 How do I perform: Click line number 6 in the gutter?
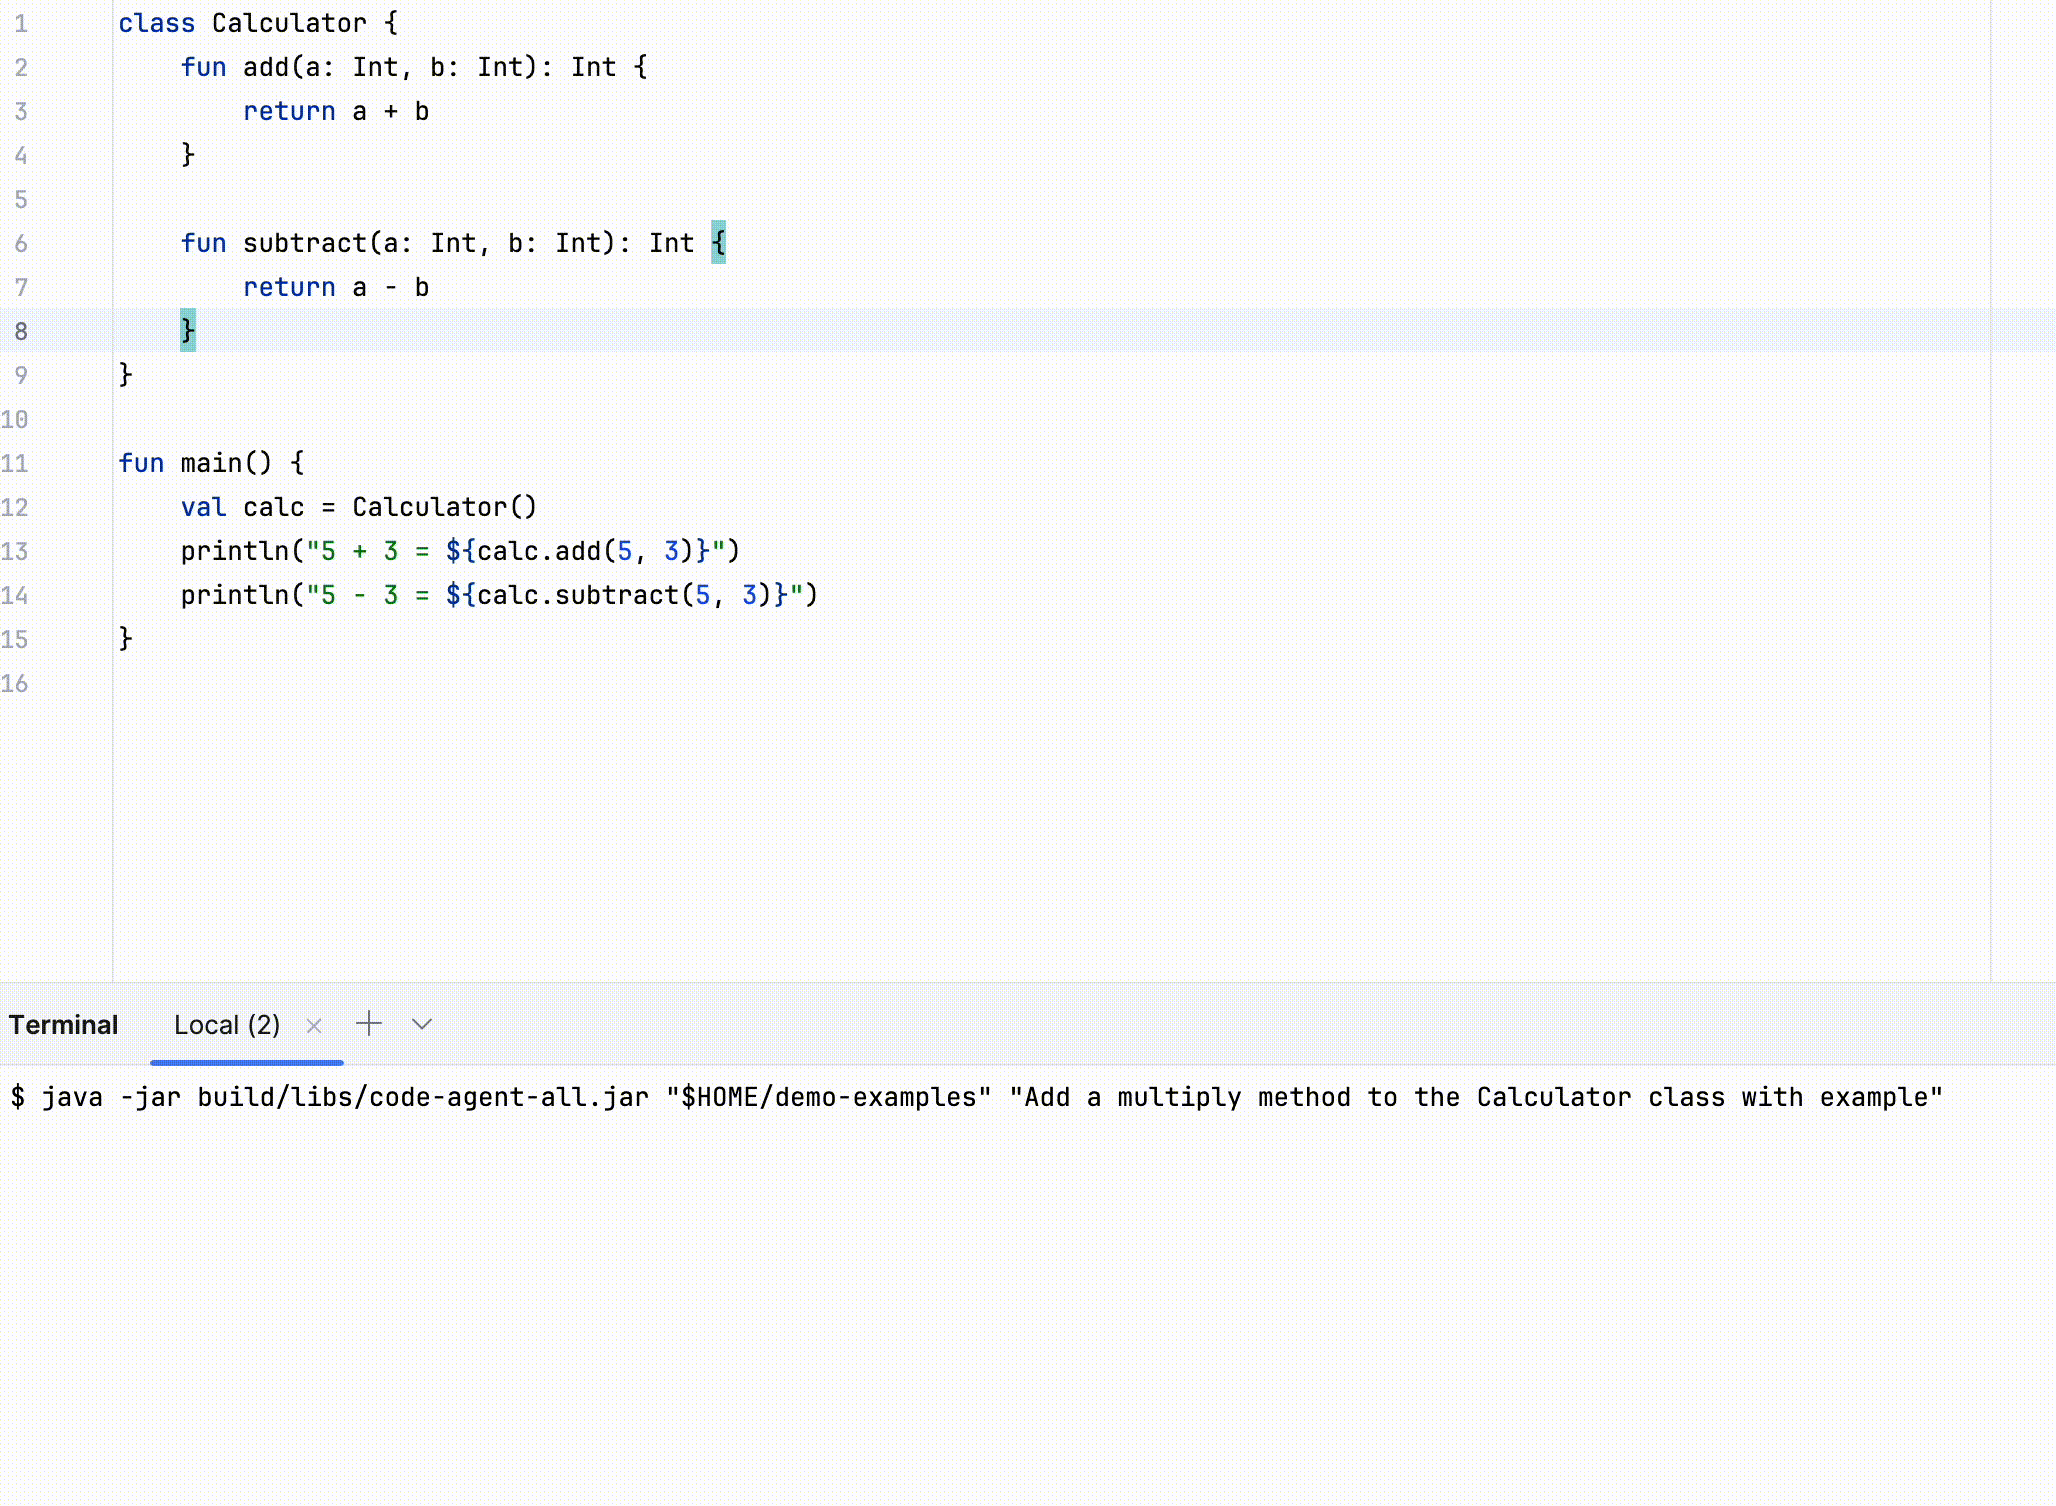point(21,243)
